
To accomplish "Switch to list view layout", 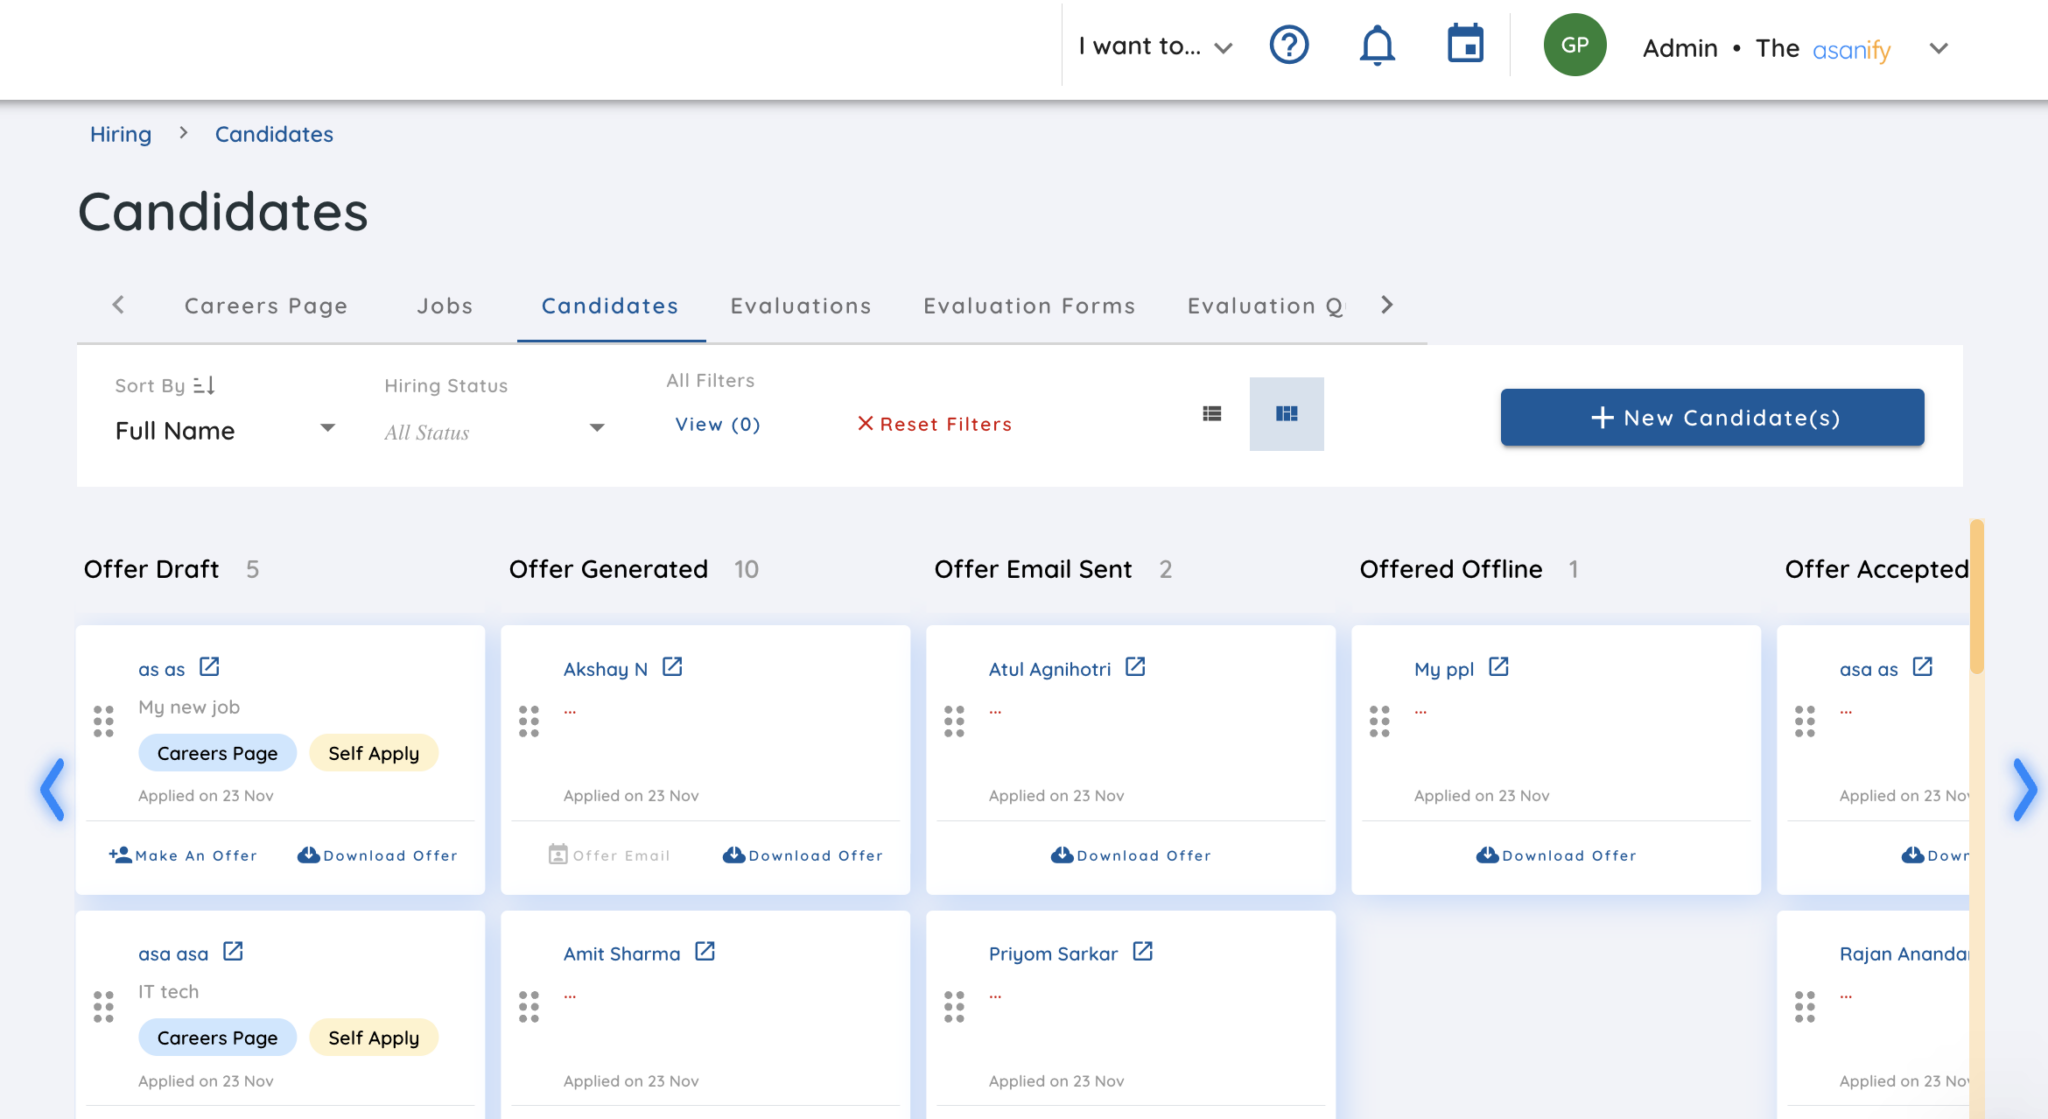I will pos(1211,413).
